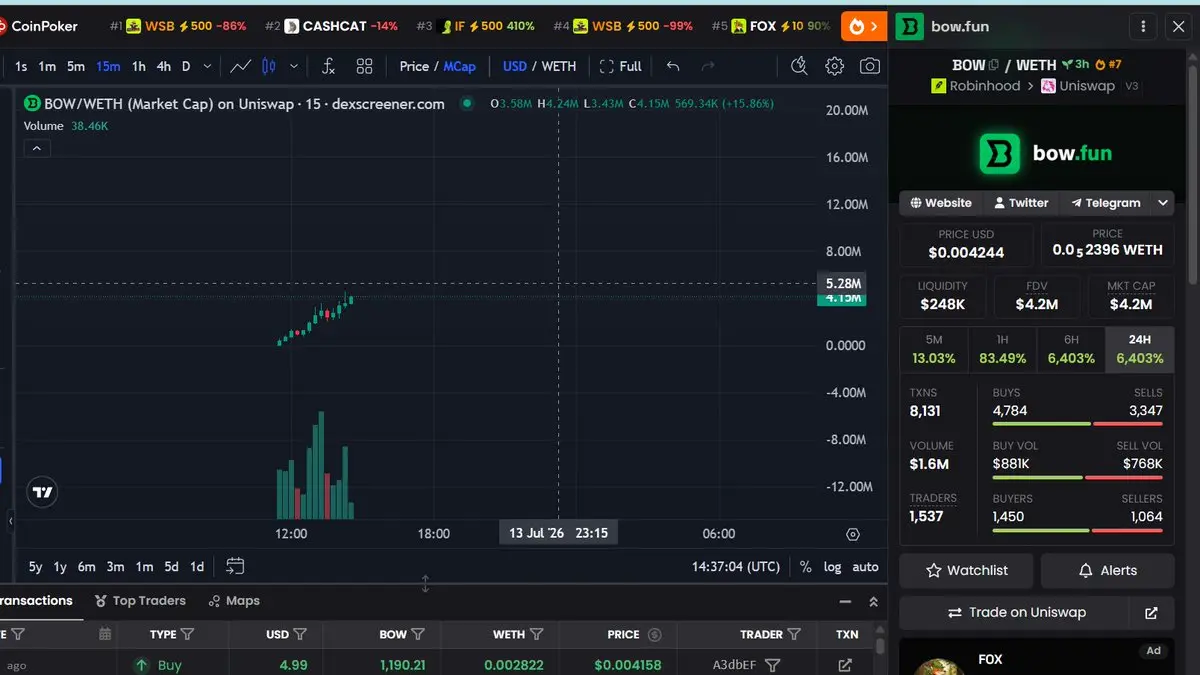Open the Twitter link
The width and height of the screenshot is (1200, 675).
1021,202
